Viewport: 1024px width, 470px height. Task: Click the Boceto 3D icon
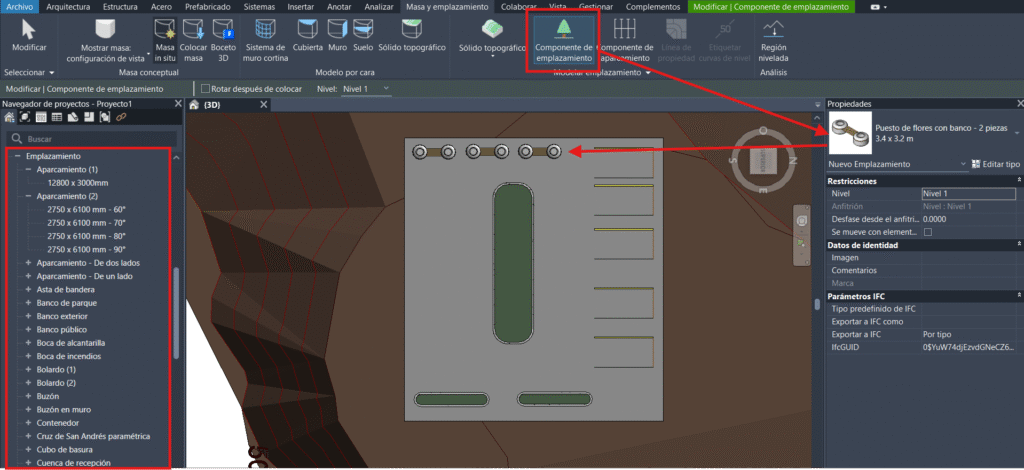tap(224, 40)
